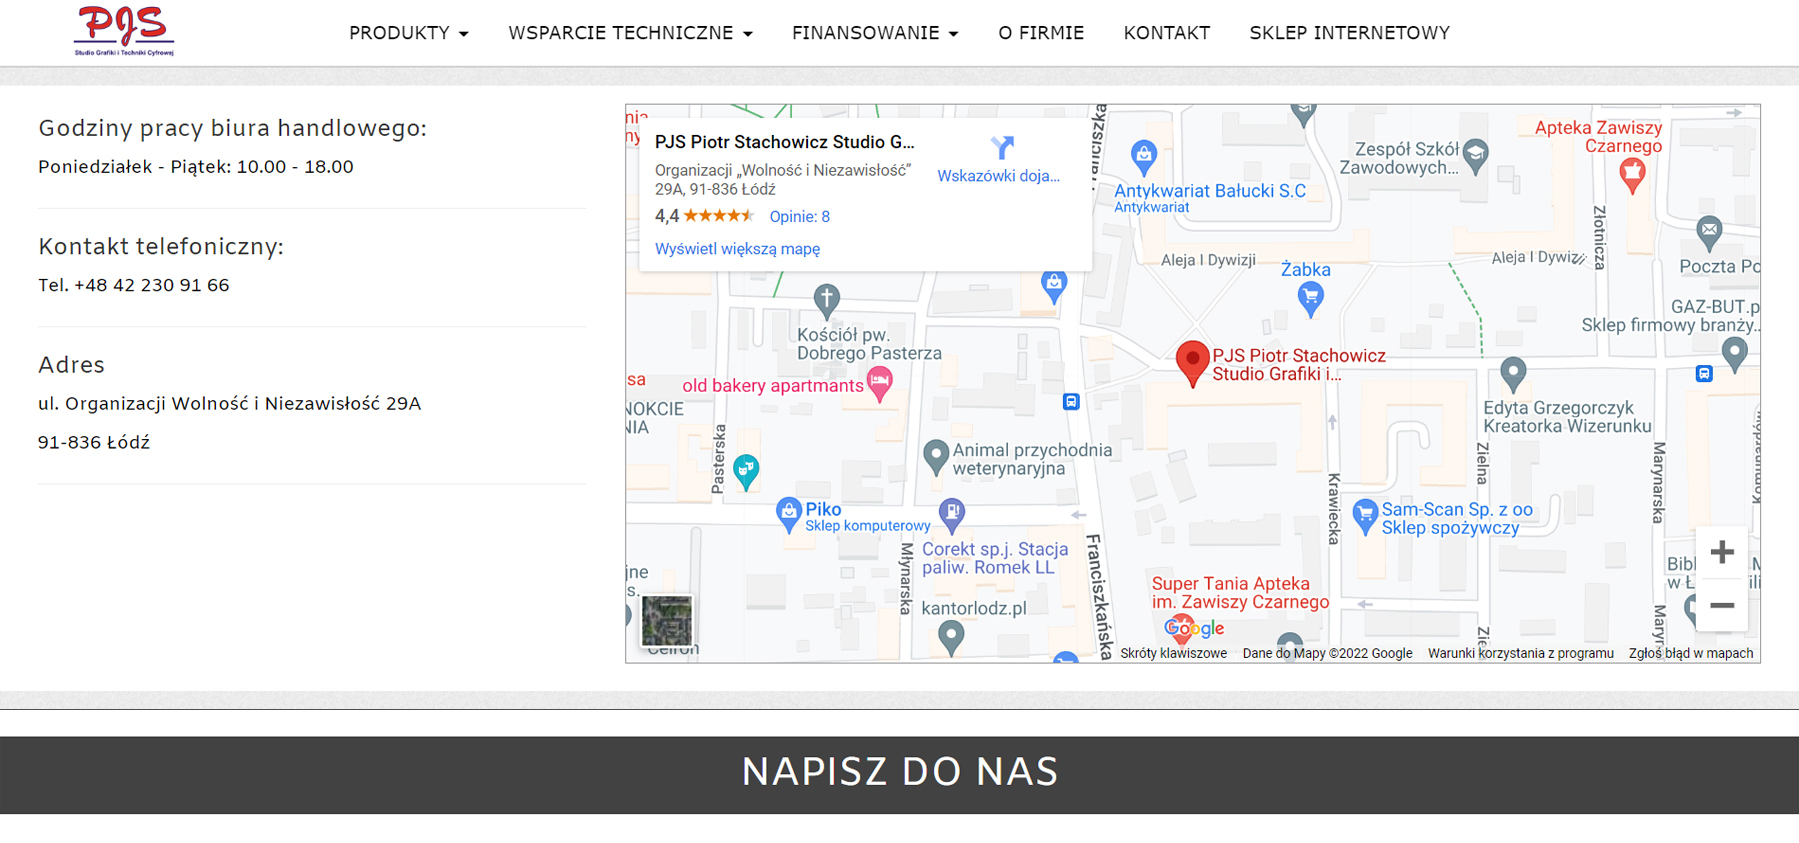1799x843 pixels.
Task: Click the Żabka shop marker on map
Action: pos(1310,297)
